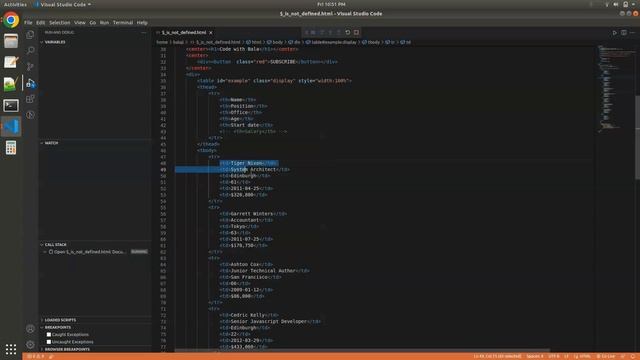Open the Files app in the dock
640x360 pixels.
tap(11, 41)
